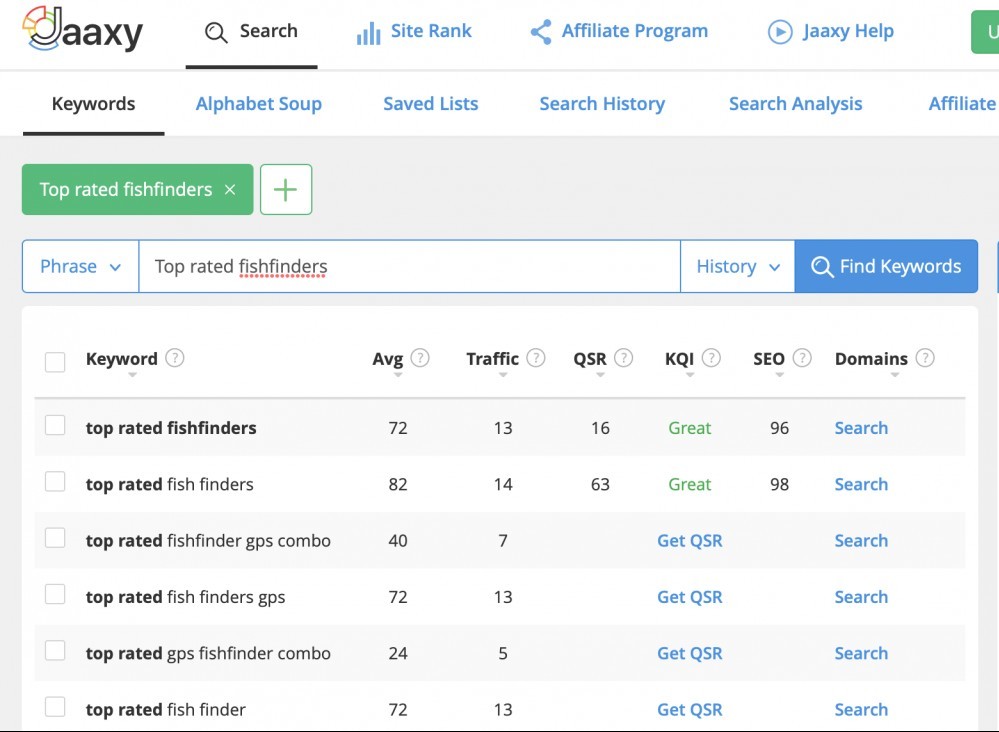The height and width of the screenshot is (732, 999).
Task: Switch to the Keywords tab
Action: pos(94,104)
